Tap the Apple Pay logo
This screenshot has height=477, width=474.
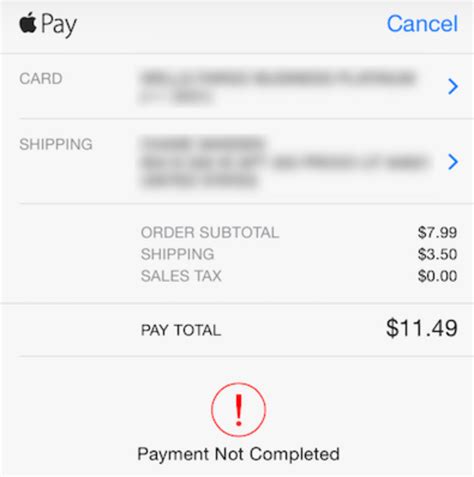48,24
